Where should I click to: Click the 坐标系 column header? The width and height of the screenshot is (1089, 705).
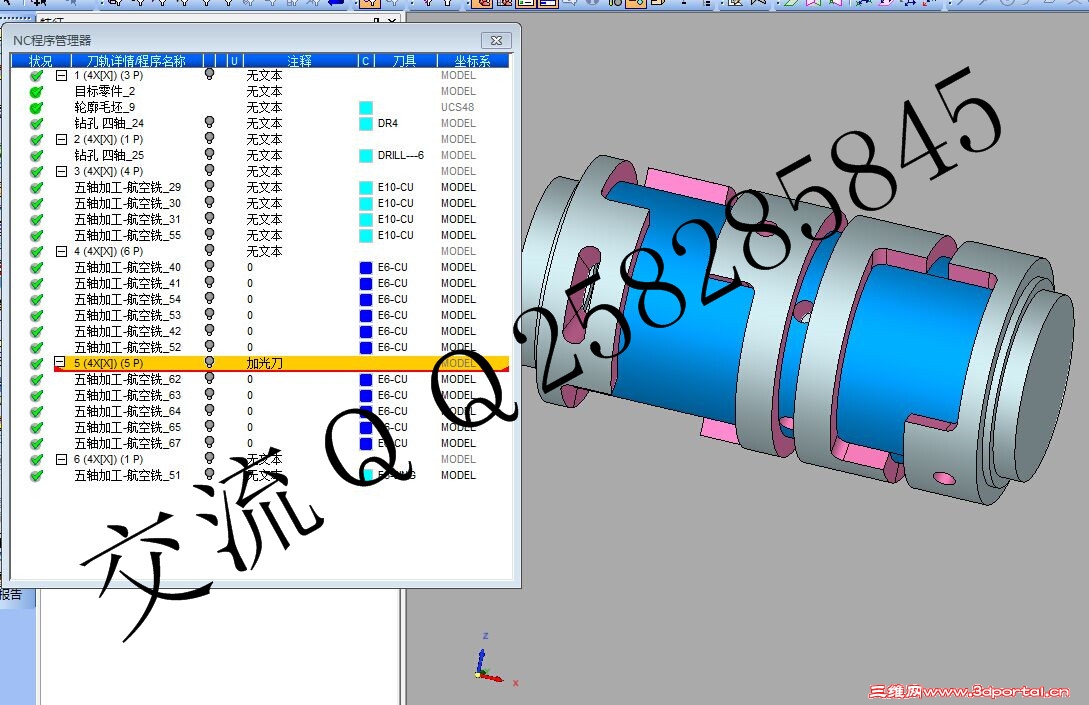point(472,61)
